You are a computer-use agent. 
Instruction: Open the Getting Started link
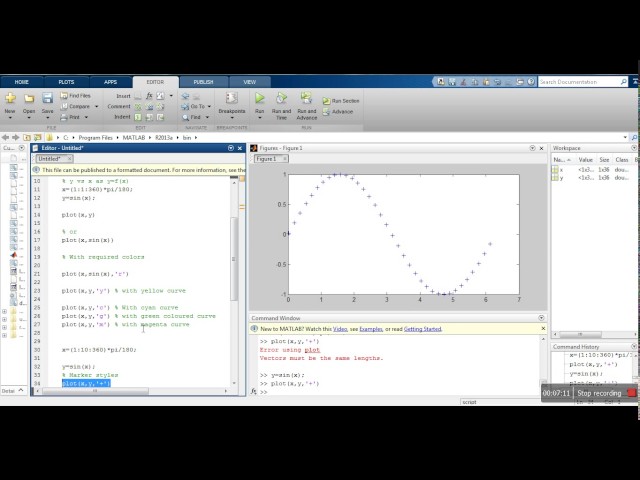[422, 329]
